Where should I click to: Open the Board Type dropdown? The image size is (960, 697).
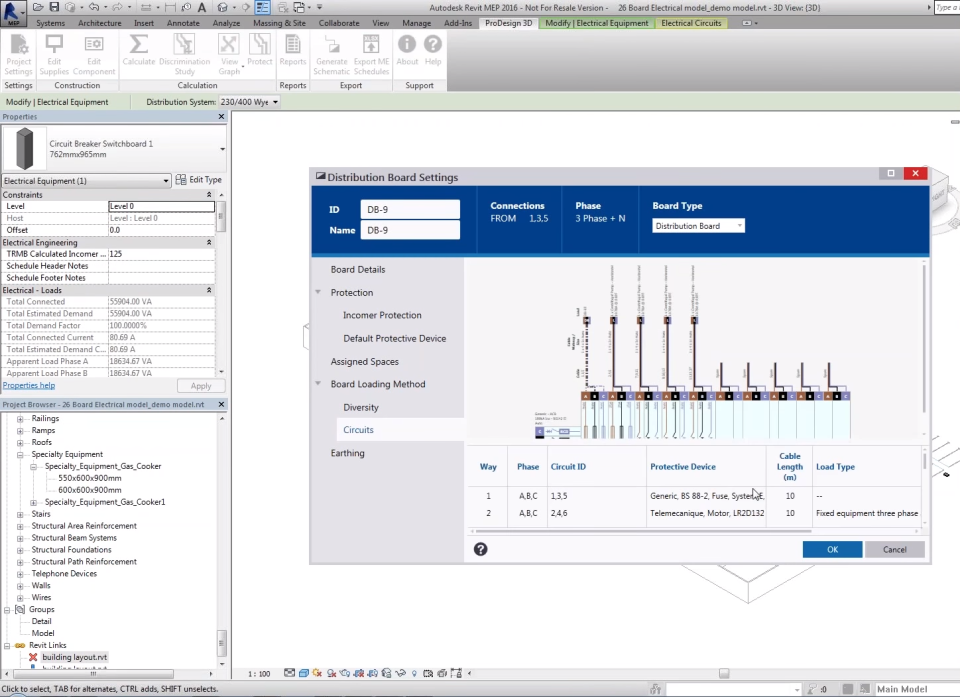pyautogui.click(x=698, y=226)
